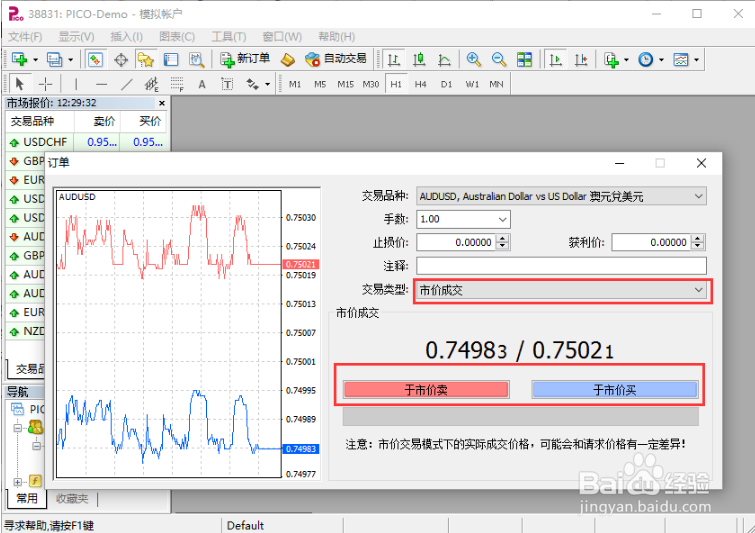Screen dimensions: 755x533
Task: Open the 显示(V) menu
Action: (x=76, y=37)
